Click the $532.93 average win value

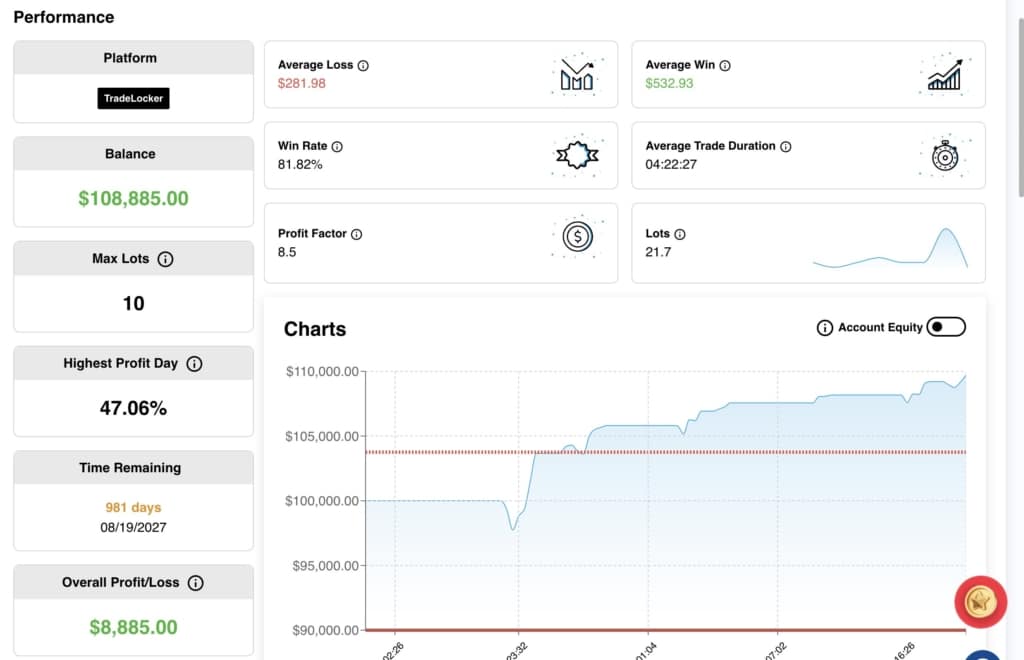point(669,84)
